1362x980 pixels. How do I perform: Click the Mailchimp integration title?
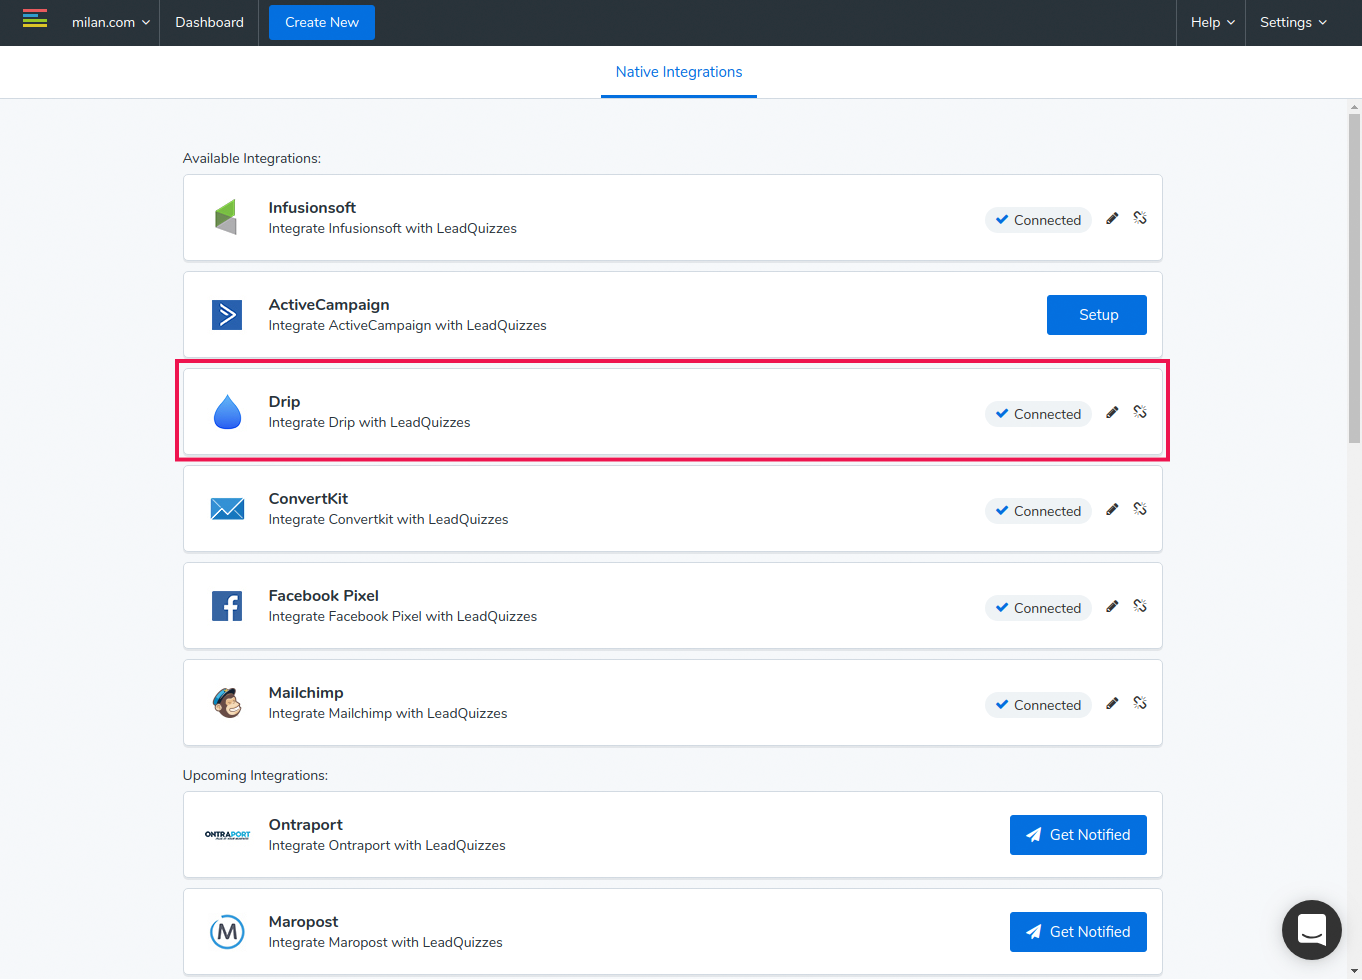(306, 693)
